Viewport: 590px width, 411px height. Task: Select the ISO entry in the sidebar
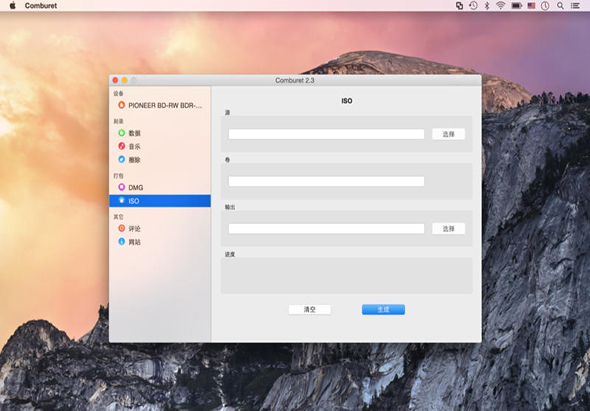(160, 201)
